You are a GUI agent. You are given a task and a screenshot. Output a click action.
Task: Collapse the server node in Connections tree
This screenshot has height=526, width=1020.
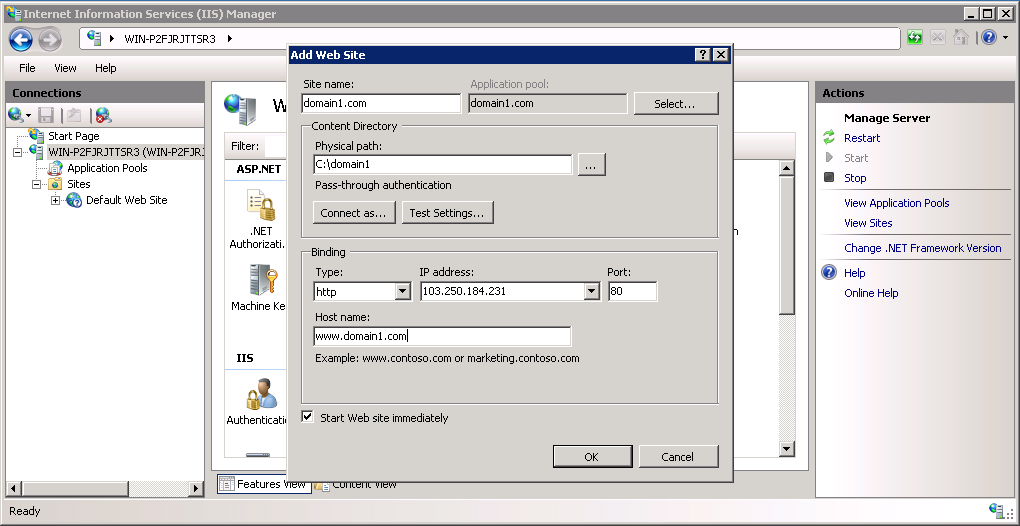(x=17, y=152)
